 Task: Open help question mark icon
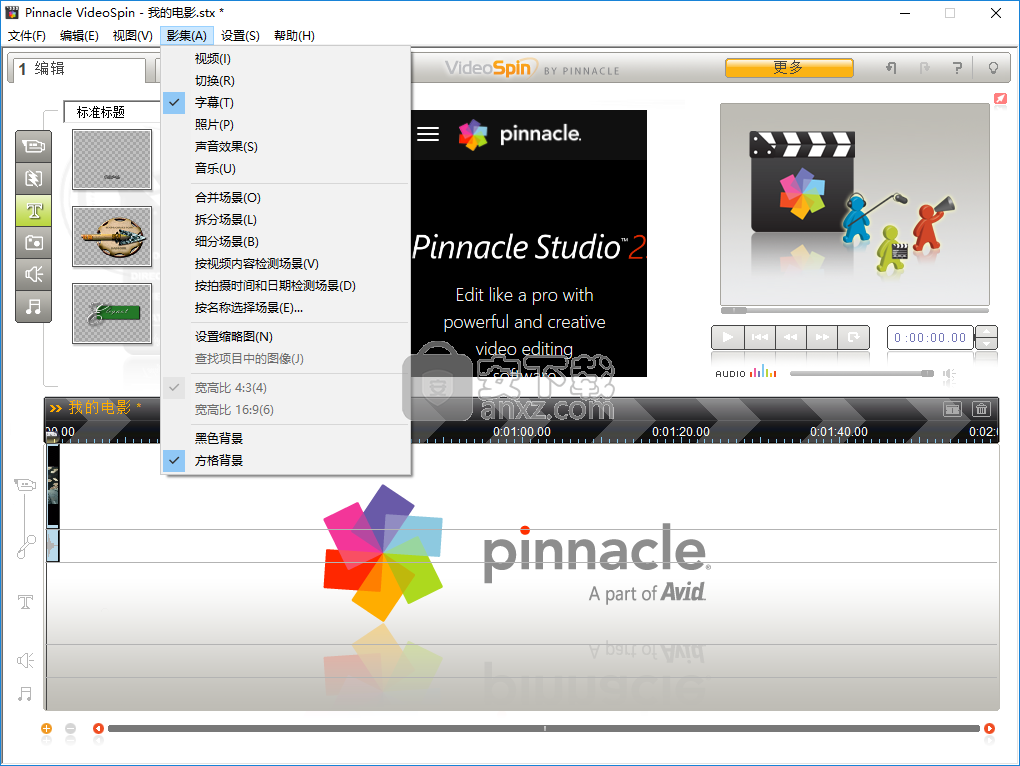[x=957, y=68]
